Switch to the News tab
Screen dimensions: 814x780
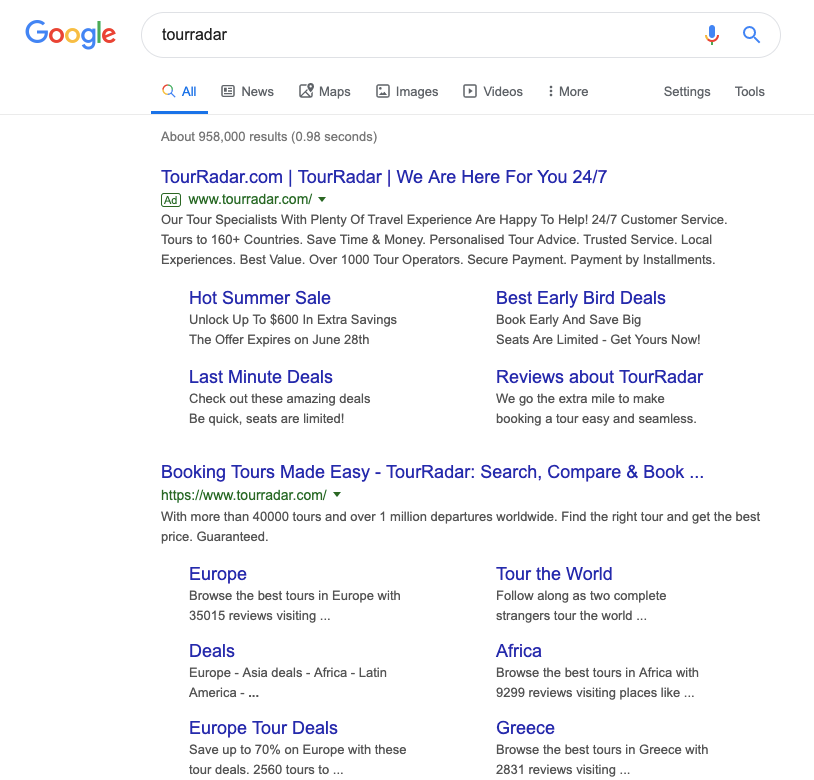click(x=248, y=91)
